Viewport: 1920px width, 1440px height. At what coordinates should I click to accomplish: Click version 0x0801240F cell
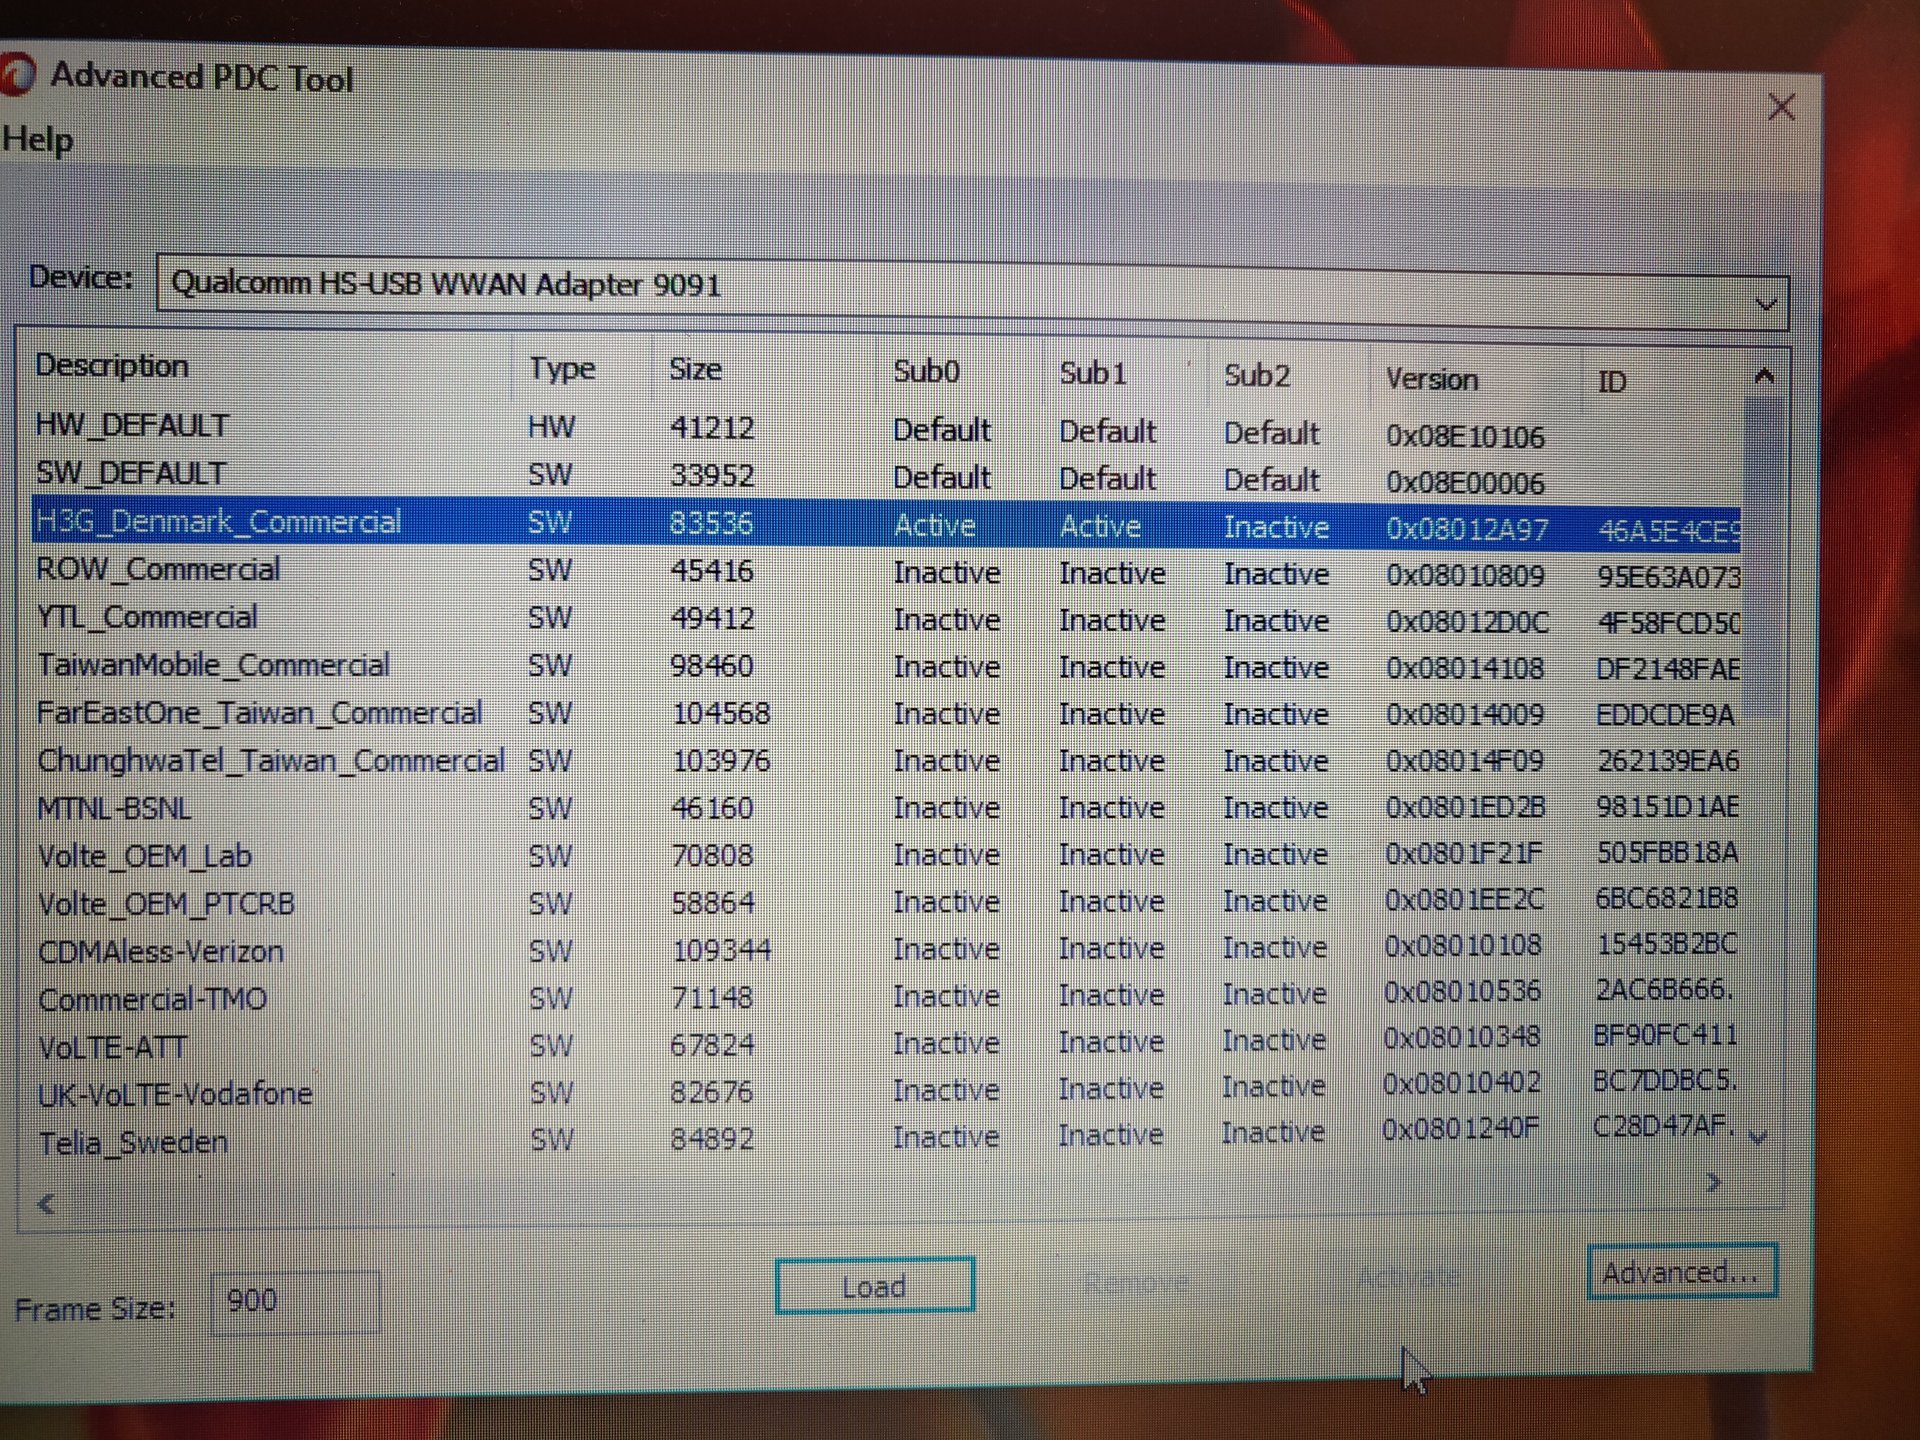click(x=1461, y=1129)
